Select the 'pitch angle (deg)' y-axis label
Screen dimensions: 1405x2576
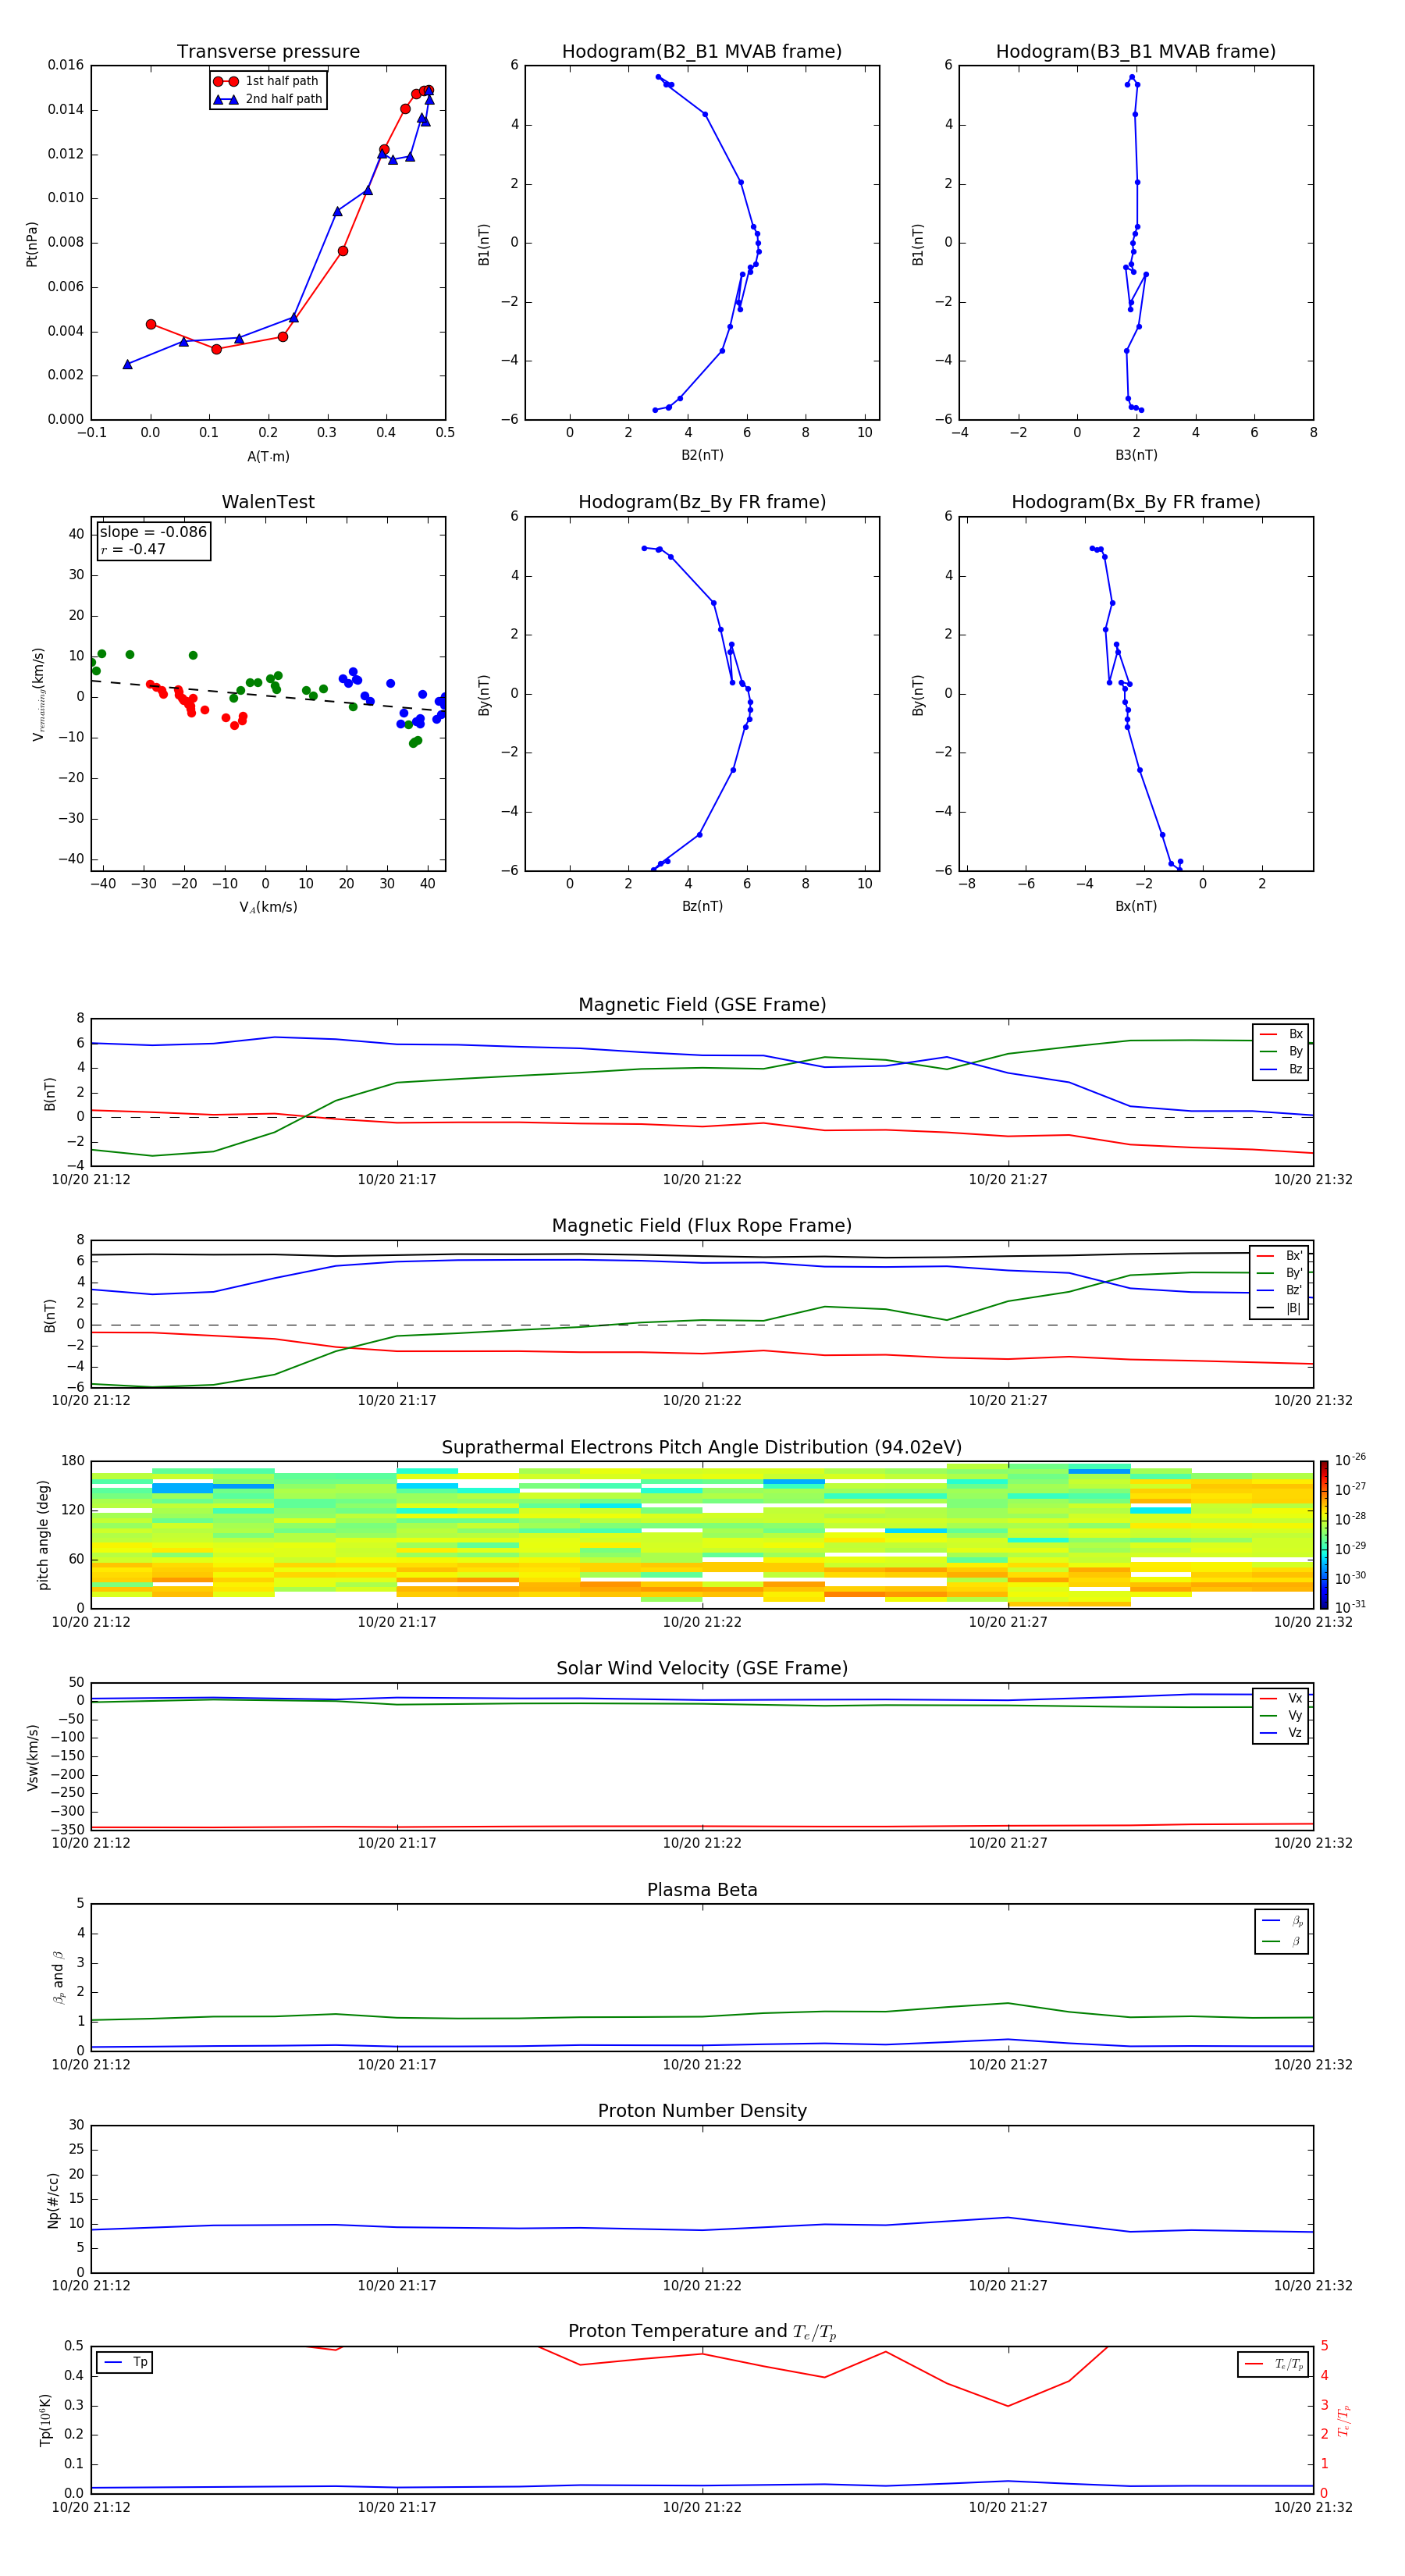pyautogui.click(x=43, y=1535)
